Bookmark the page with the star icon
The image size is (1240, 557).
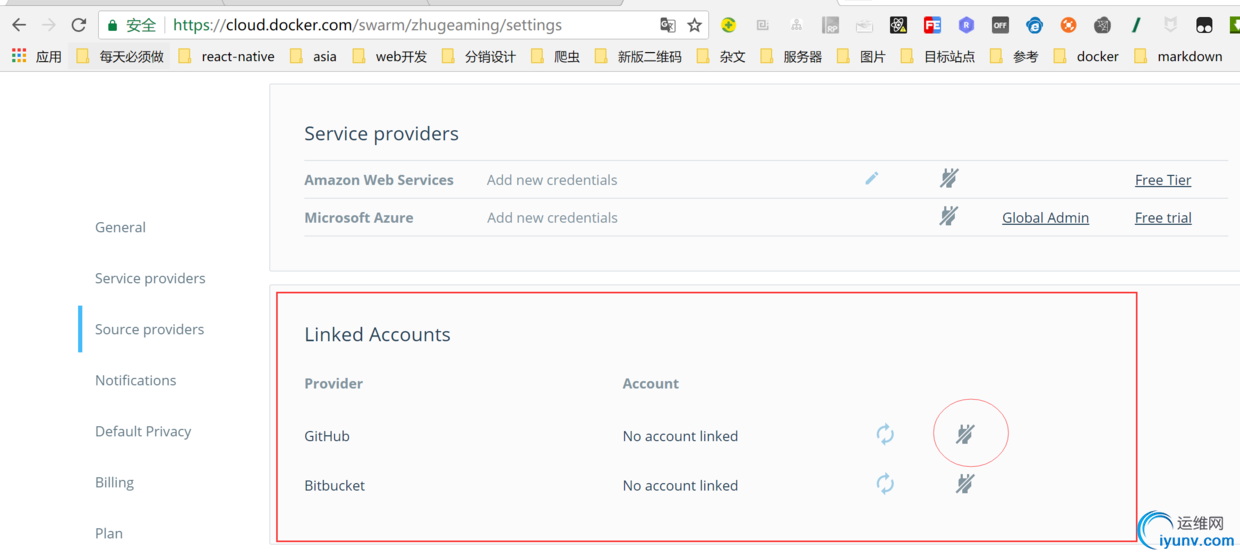click(x=695, y=25)
